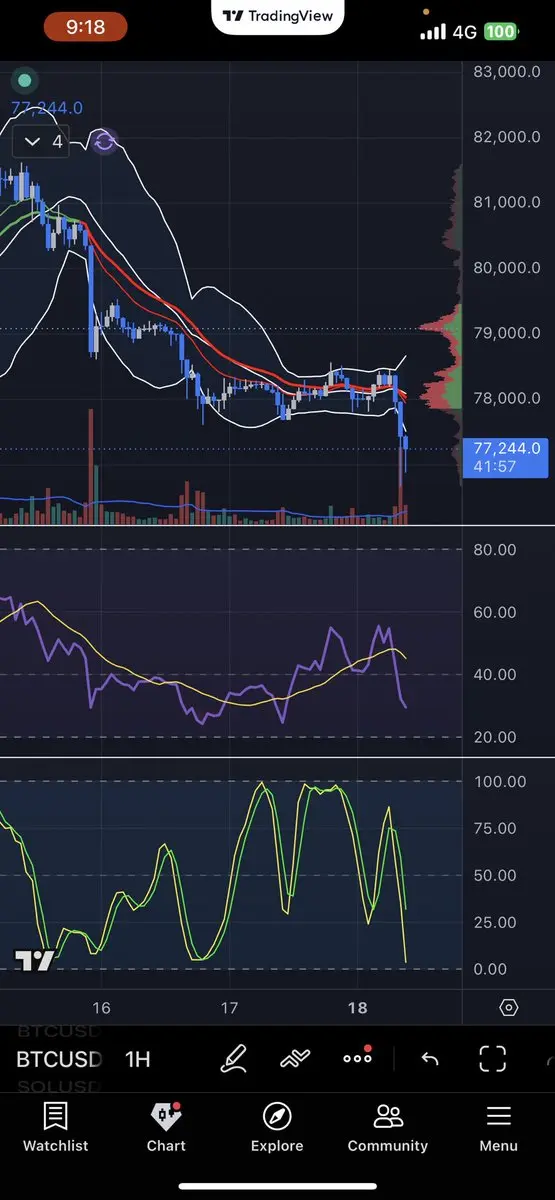
Task: Tap the RSI 20.00 scale label
Action: [x=495, y=737]
